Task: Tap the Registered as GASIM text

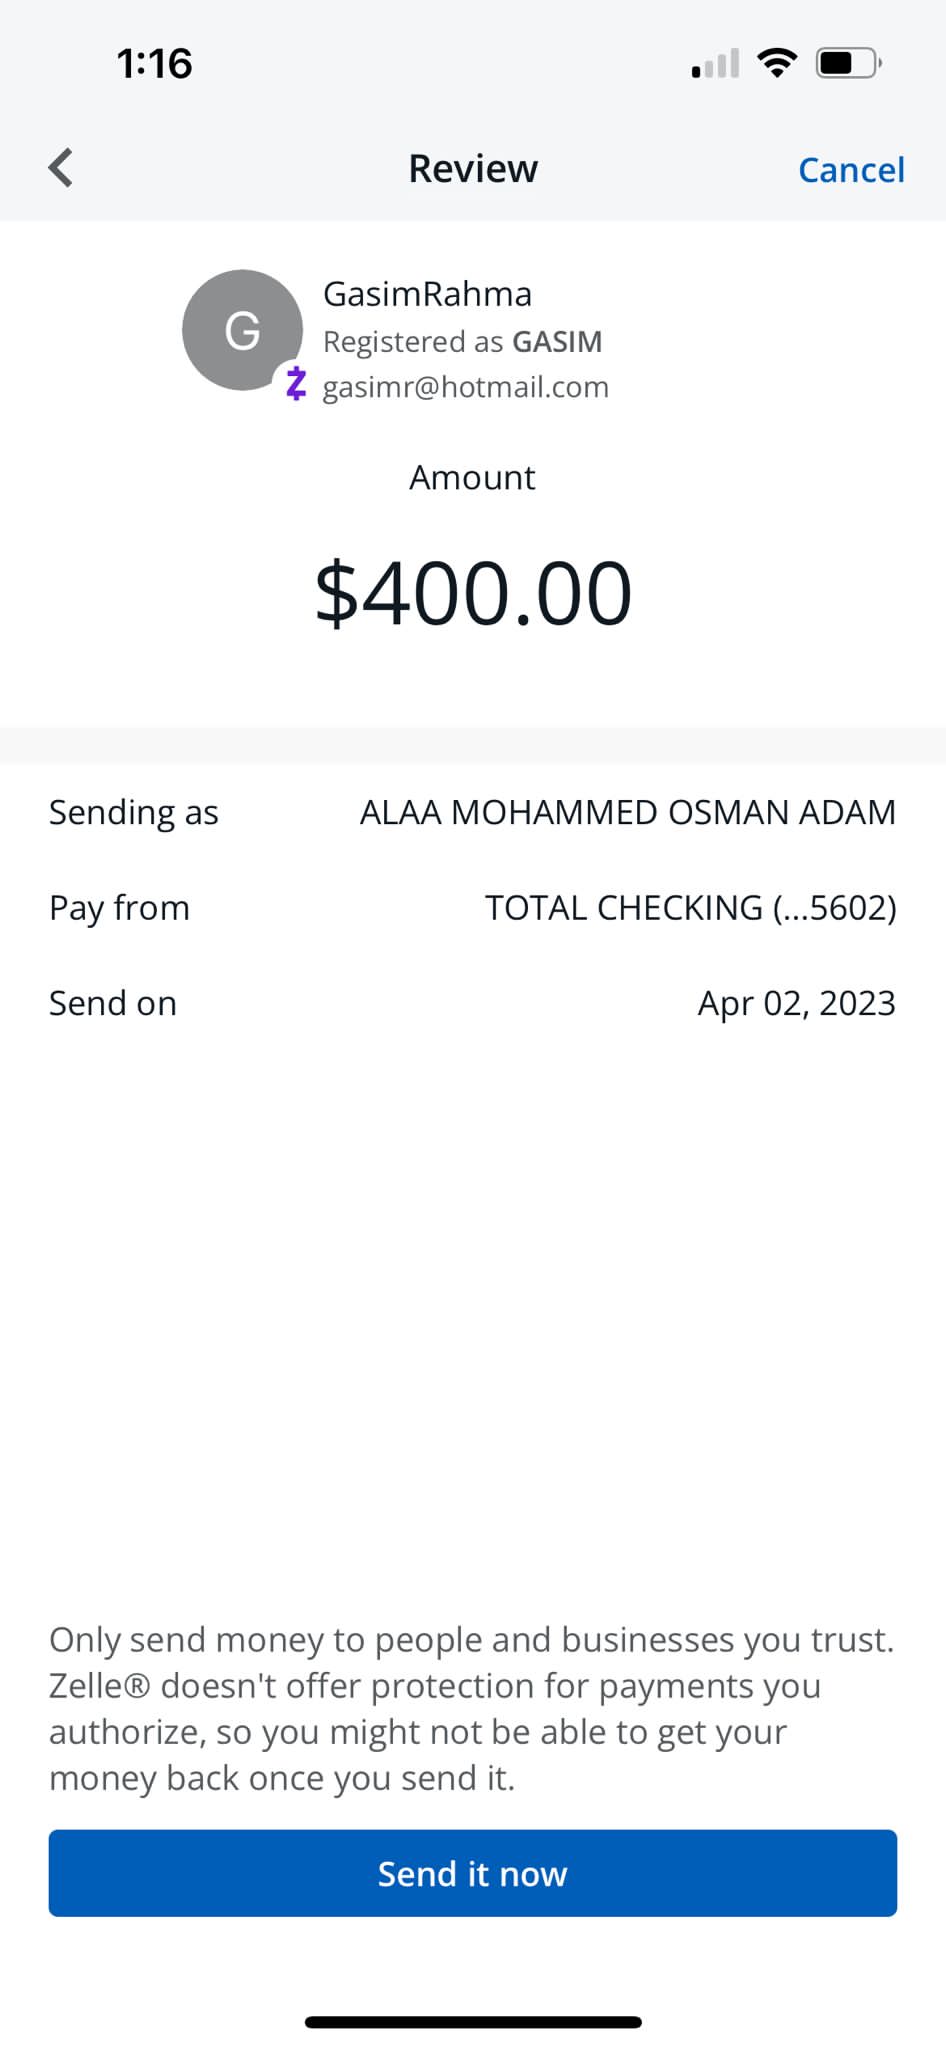Action: (462, 342)
